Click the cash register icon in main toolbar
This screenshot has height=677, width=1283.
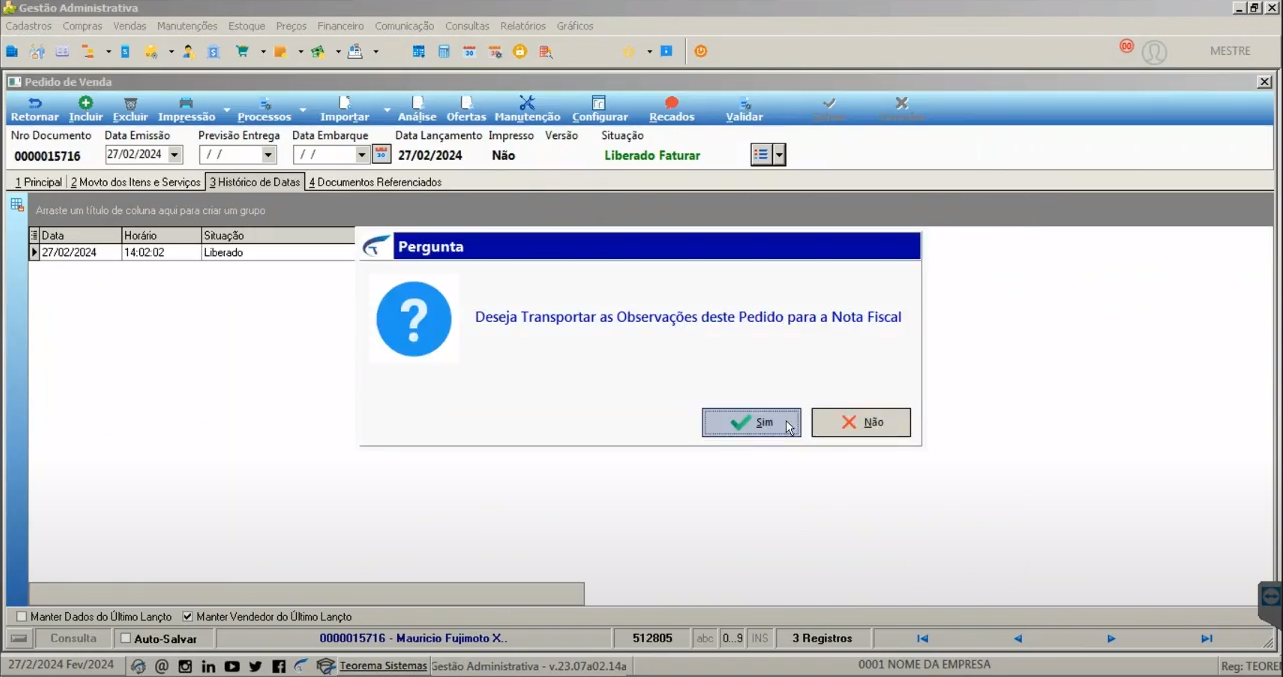pyautogui.click(x=355, y=52)
